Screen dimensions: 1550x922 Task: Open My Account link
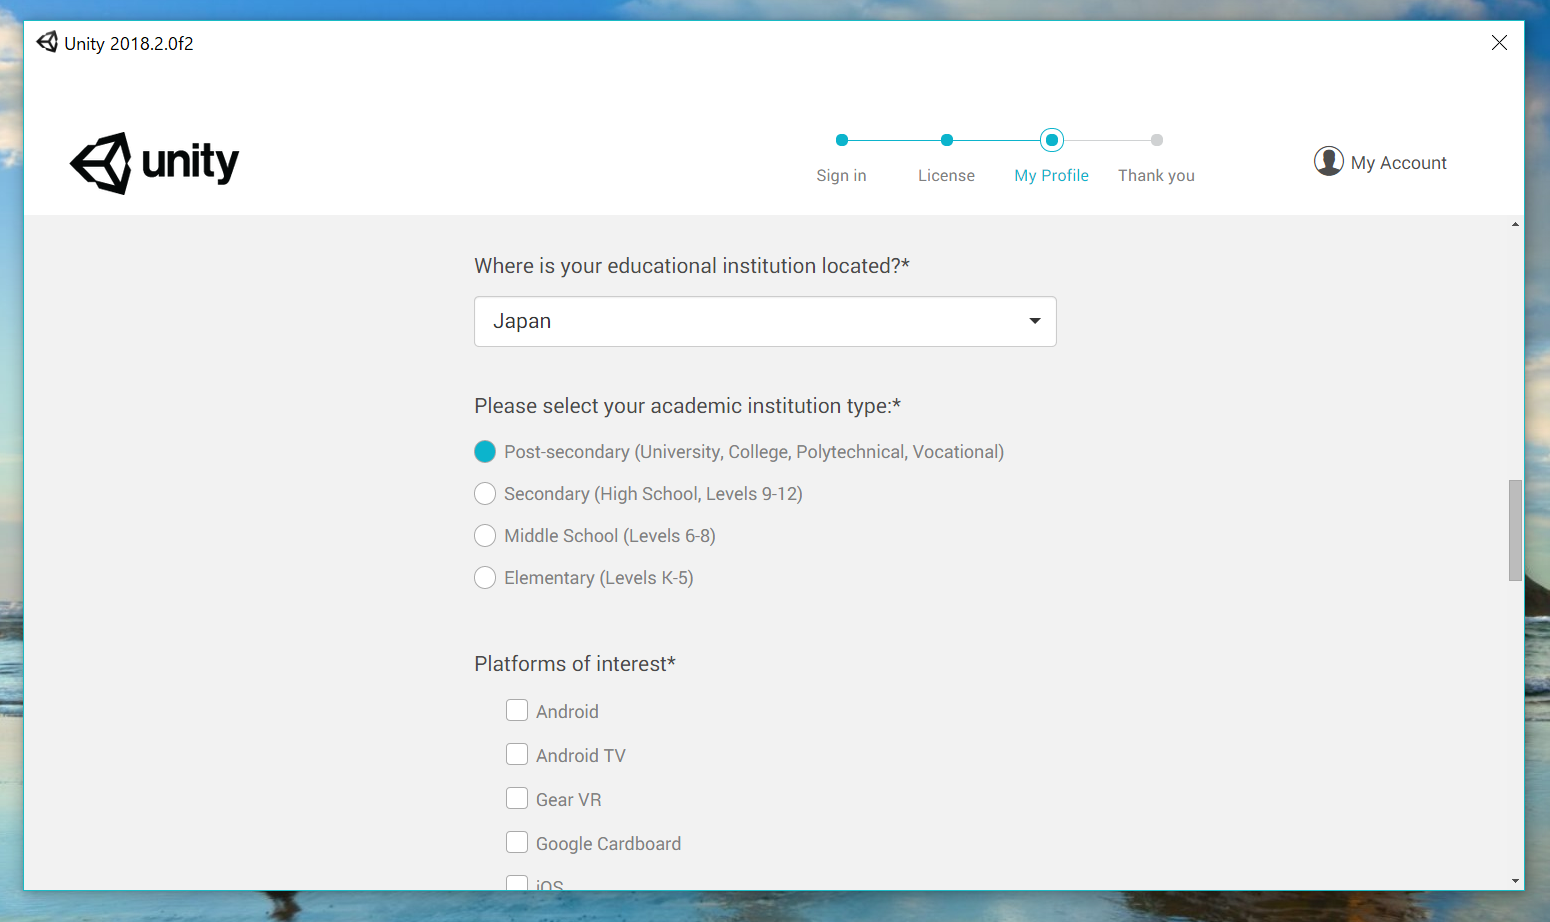(x=1398, y=163)
